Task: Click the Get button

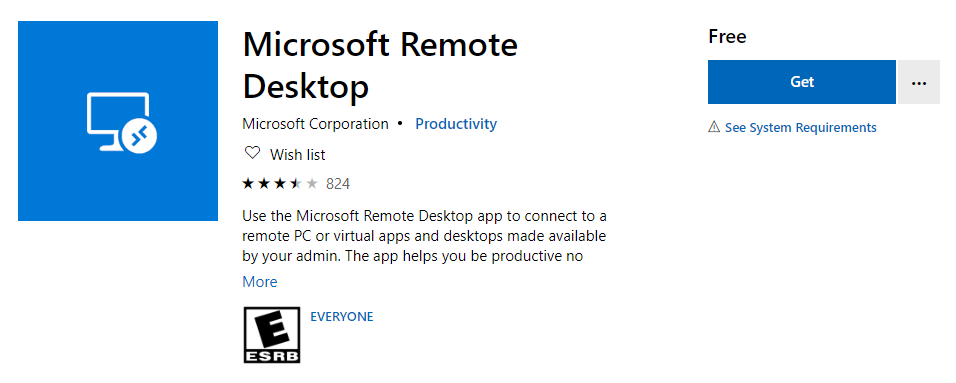Action: pyautogui.click(x=802, y=82)
